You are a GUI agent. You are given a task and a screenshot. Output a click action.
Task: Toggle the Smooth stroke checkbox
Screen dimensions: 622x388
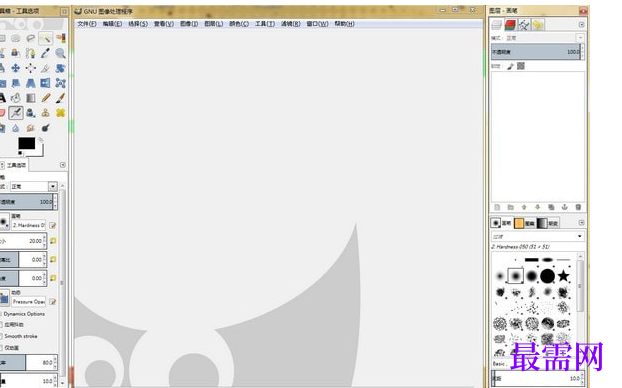coord(1,336)
